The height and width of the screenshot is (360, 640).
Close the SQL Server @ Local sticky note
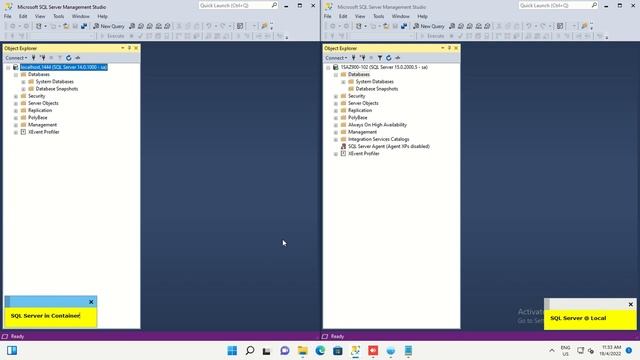(631, 304)
